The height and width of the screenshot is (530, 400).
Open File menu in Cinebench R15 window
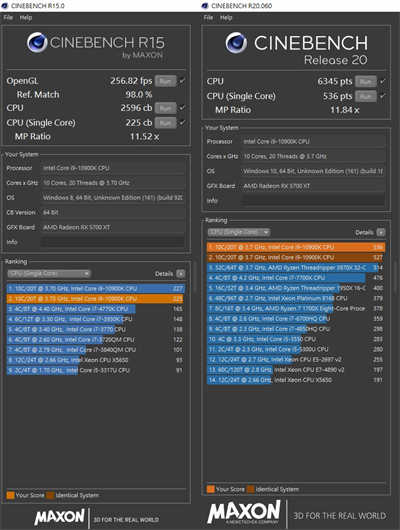click(8, 18)
